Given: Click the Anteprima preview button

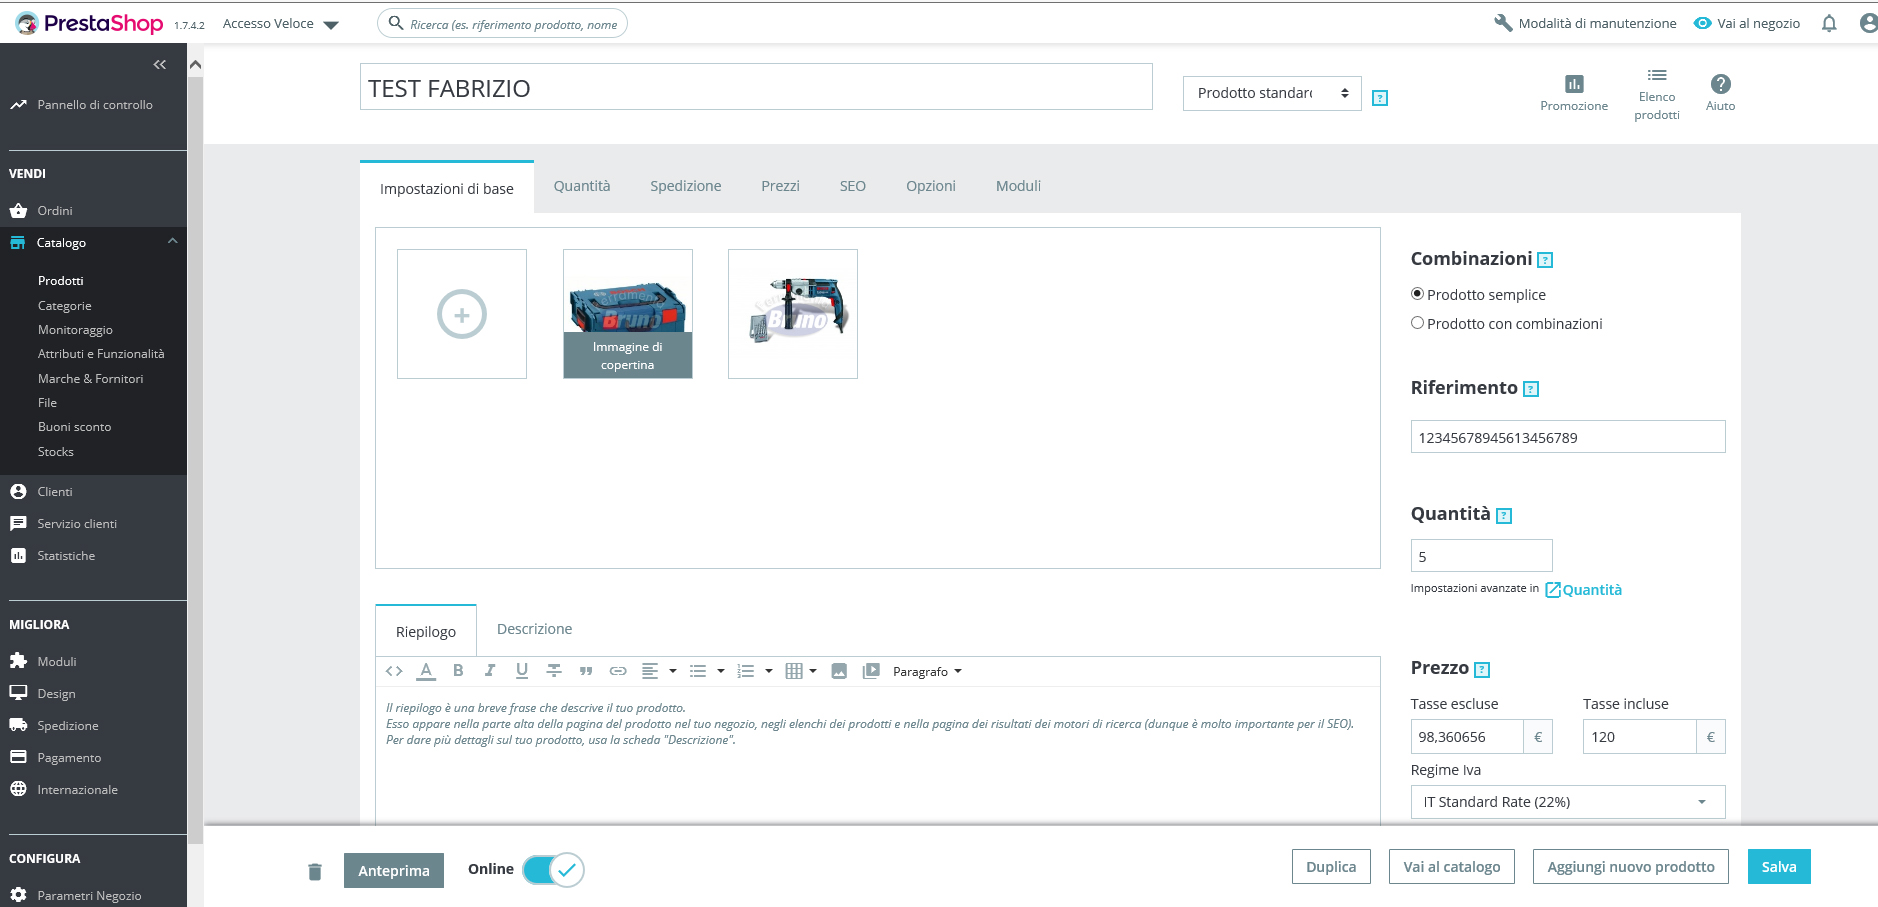Looking at the screenshot, I should (394, 870).
